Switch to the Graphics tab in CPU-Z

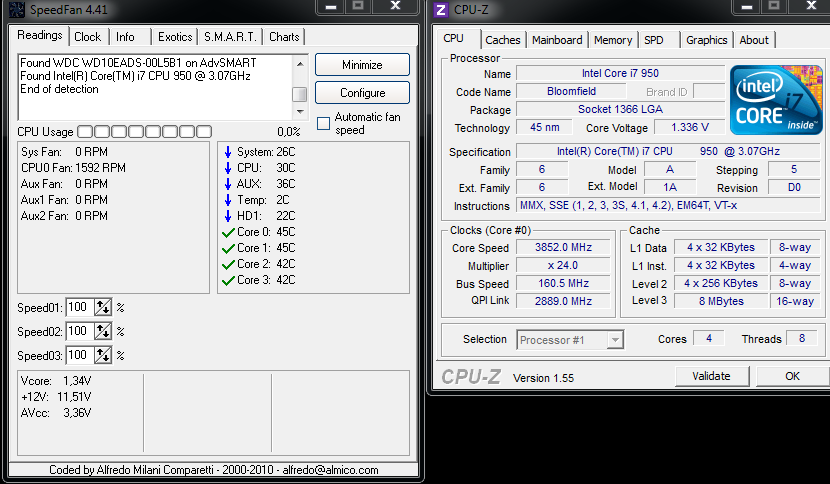707,40
